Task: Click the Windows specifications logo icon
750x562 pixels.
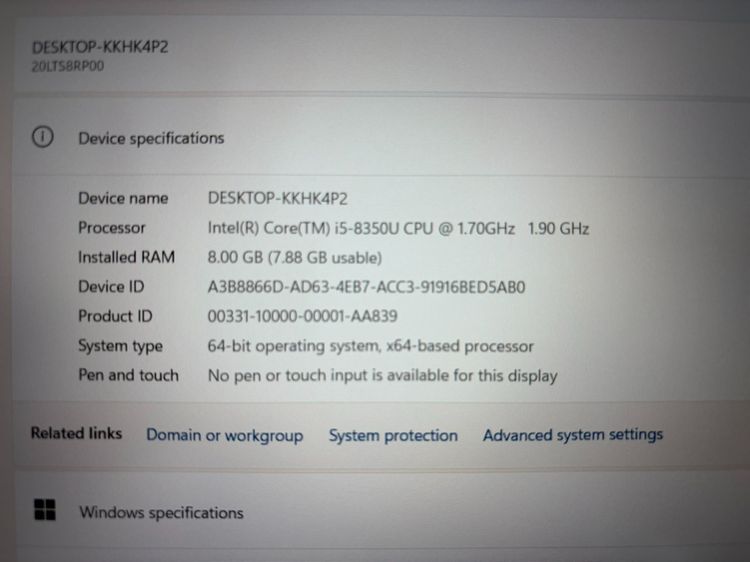Action: (x=45, y=509)
